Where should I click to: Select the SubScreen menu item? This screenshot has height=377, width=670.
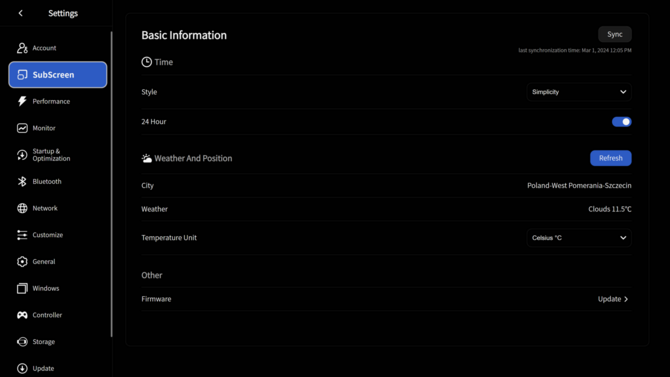tap(58, 75)
